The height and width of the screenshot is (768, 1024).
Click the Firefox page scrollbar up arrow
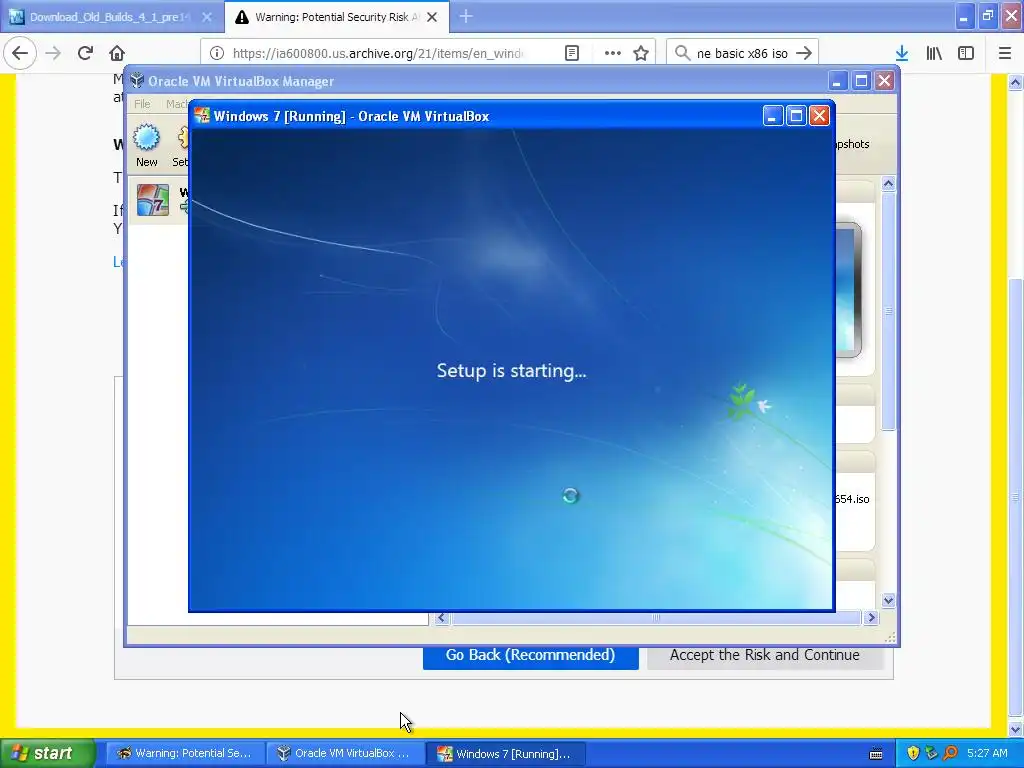(x=1015, y=82)
